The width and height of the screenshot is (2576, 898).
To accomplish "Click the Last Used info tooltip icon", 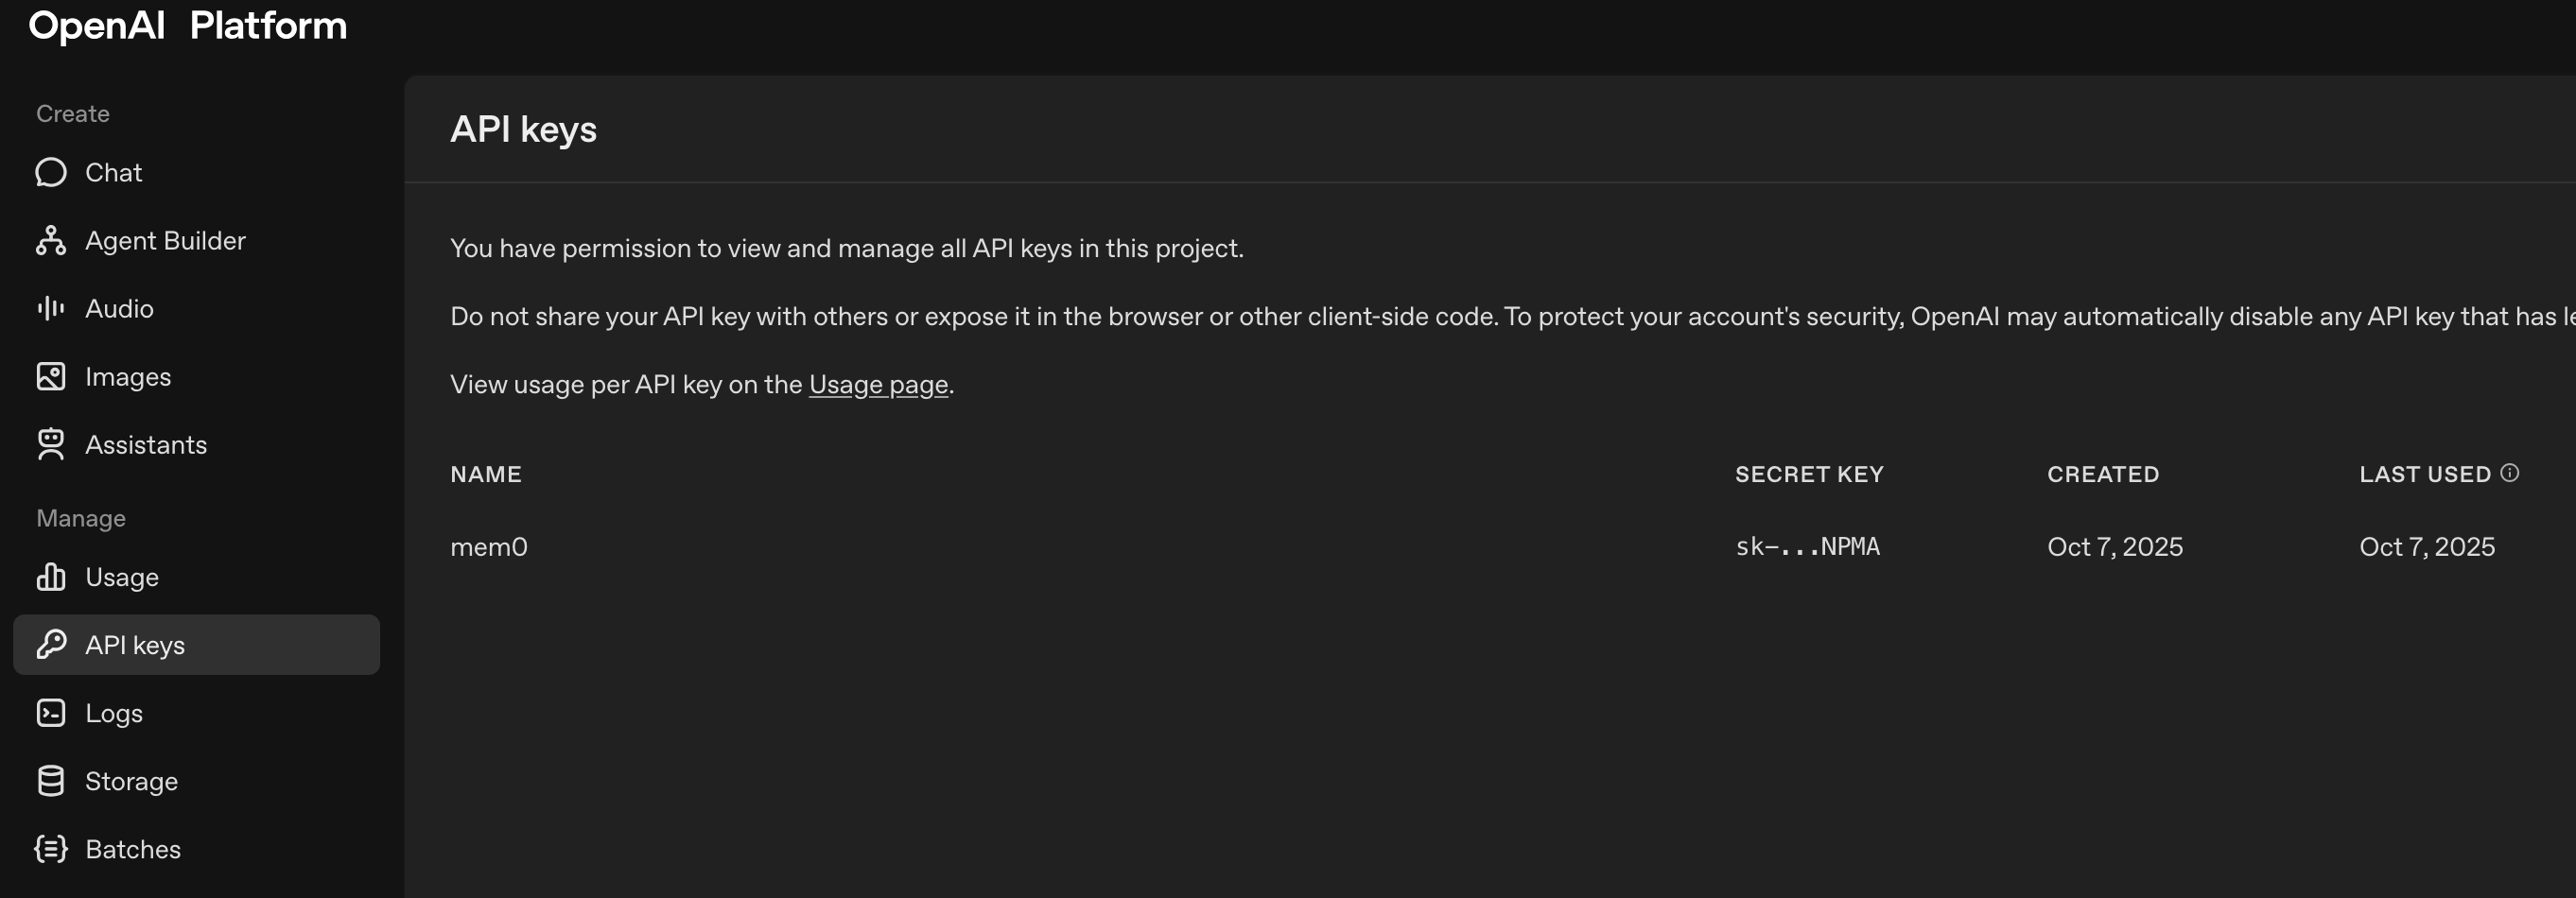I will click(x=2511, y=474).
